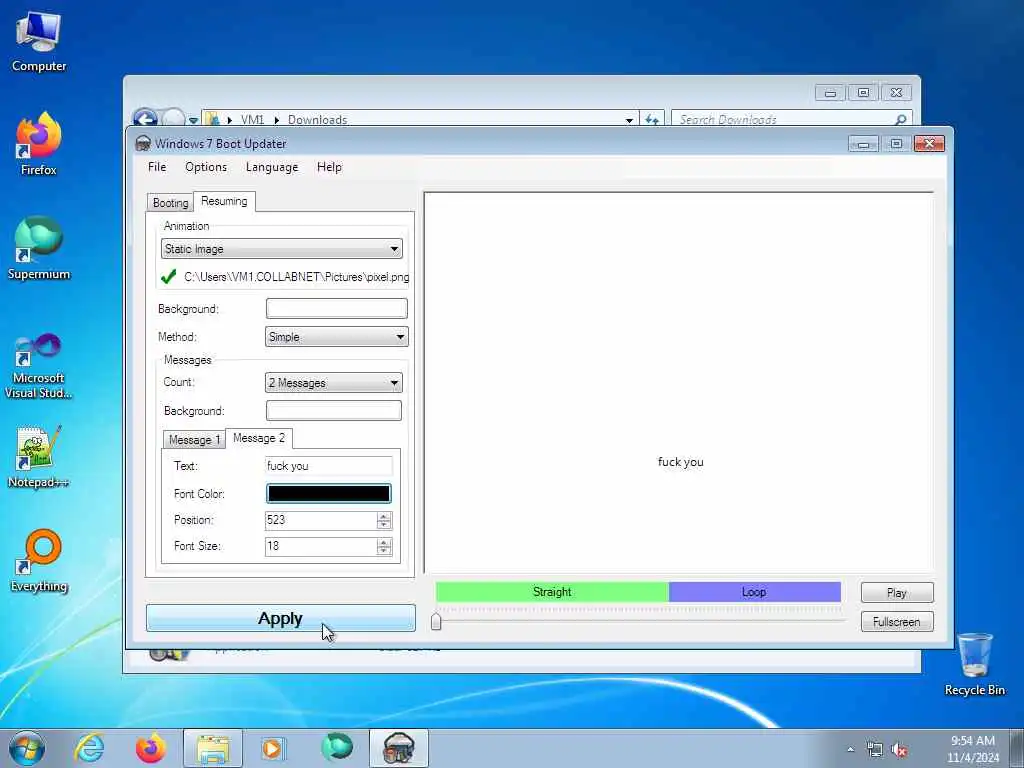Image resolution: width=1024 pixels, height=768 pixels.
Task: Click the animation frame slider handle
Action: click(436, 620)
